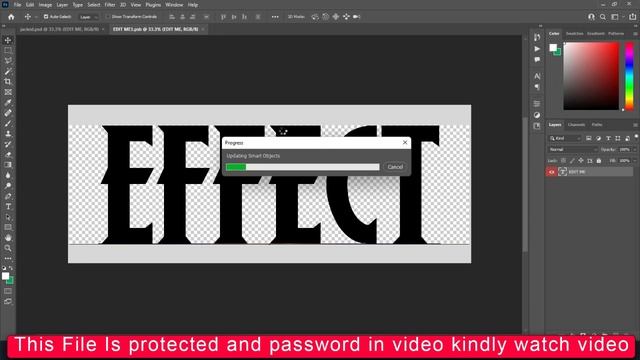Select the Frame tool
This screenshot has width=640, height=360.
coord(8,92)
